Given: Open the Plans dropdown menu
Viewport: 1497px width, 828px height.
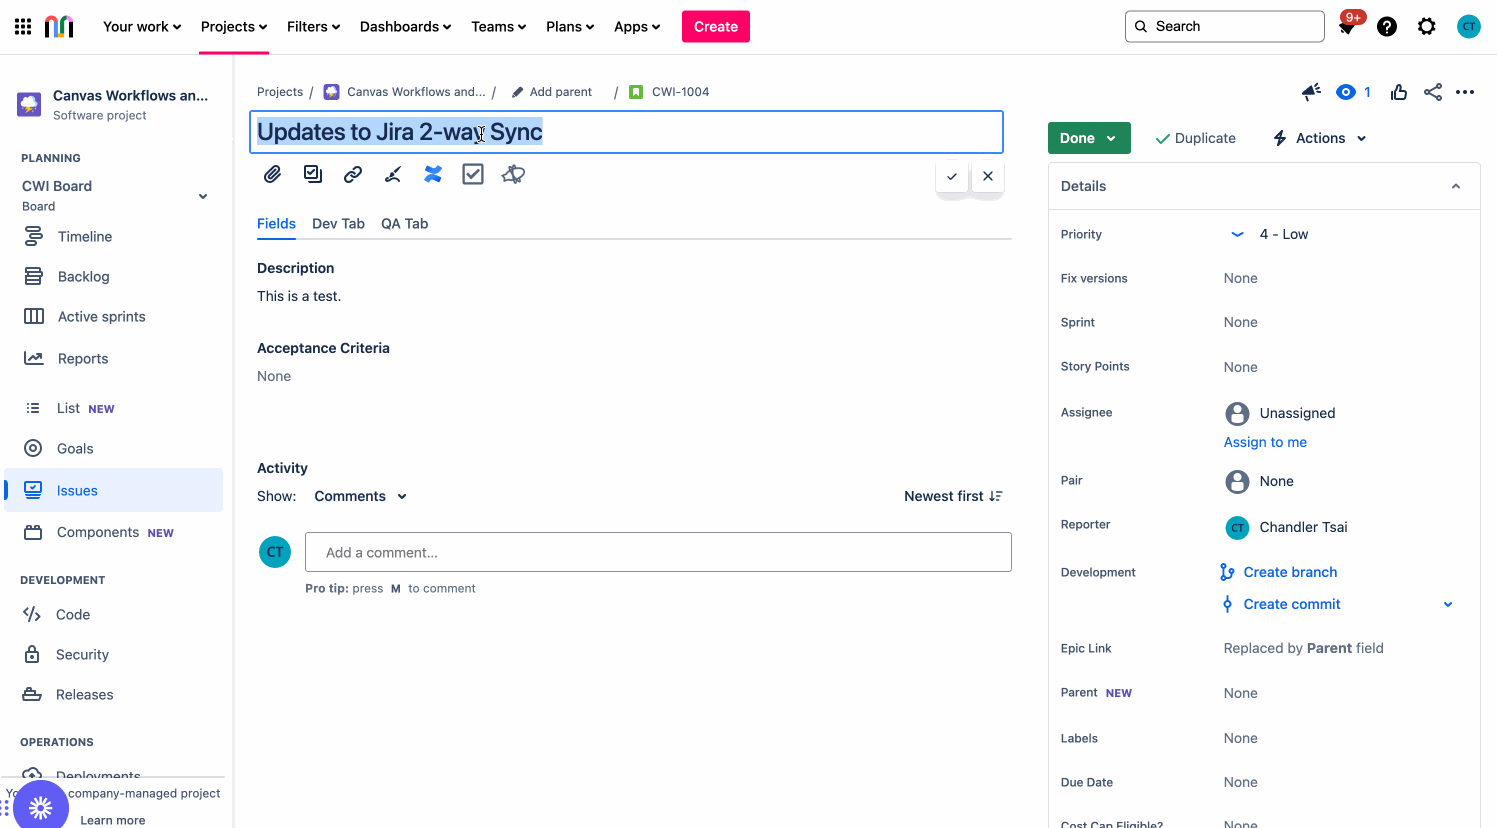Looking at the screenshot, I should point(570,27).
